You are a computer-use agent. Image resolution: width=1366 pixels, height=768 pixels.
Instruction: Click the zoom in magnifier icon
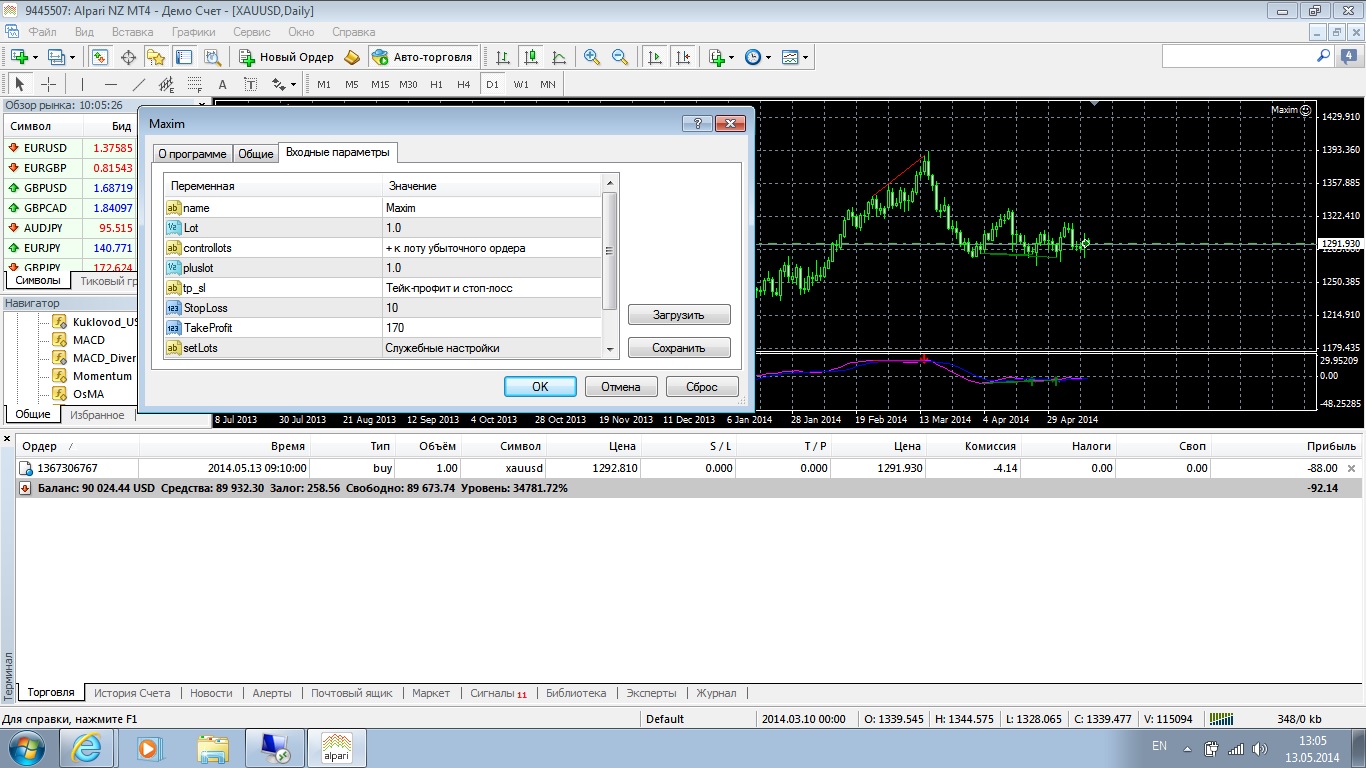592,57
